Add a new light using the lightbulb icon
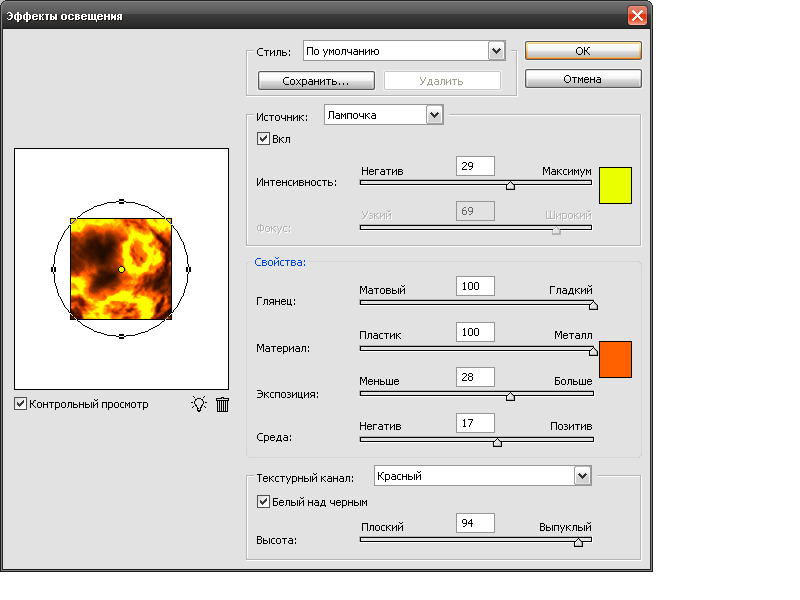 pos(199,404)
